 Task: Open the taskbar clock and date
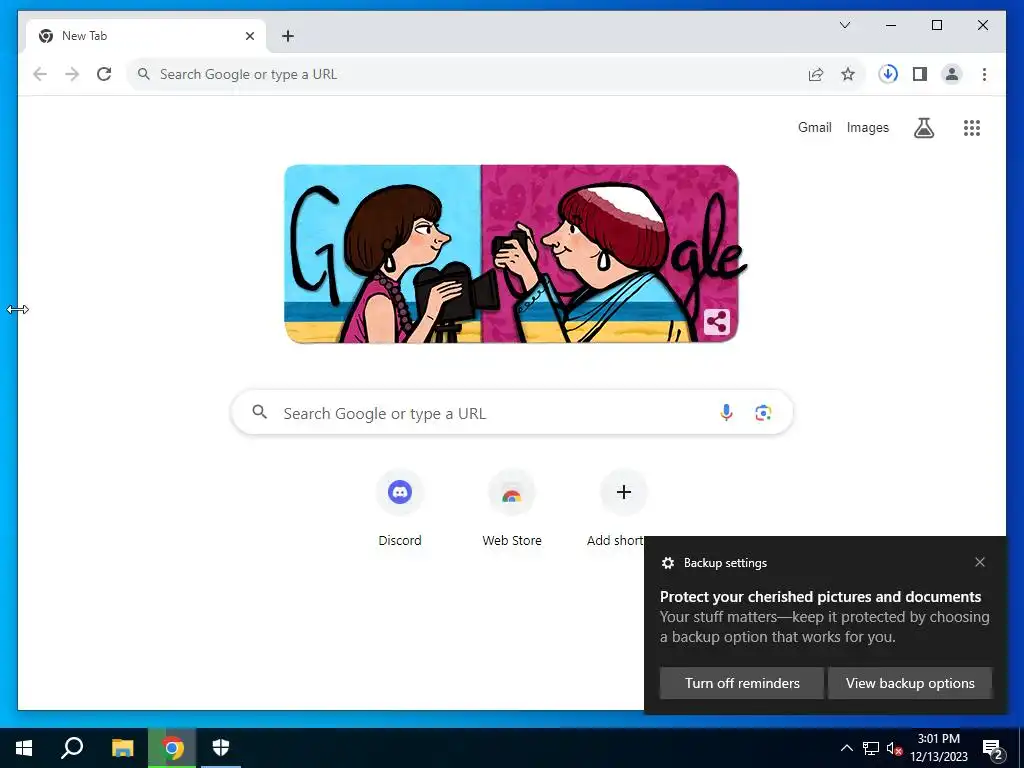pyautogui.click(x=938, y=748)
